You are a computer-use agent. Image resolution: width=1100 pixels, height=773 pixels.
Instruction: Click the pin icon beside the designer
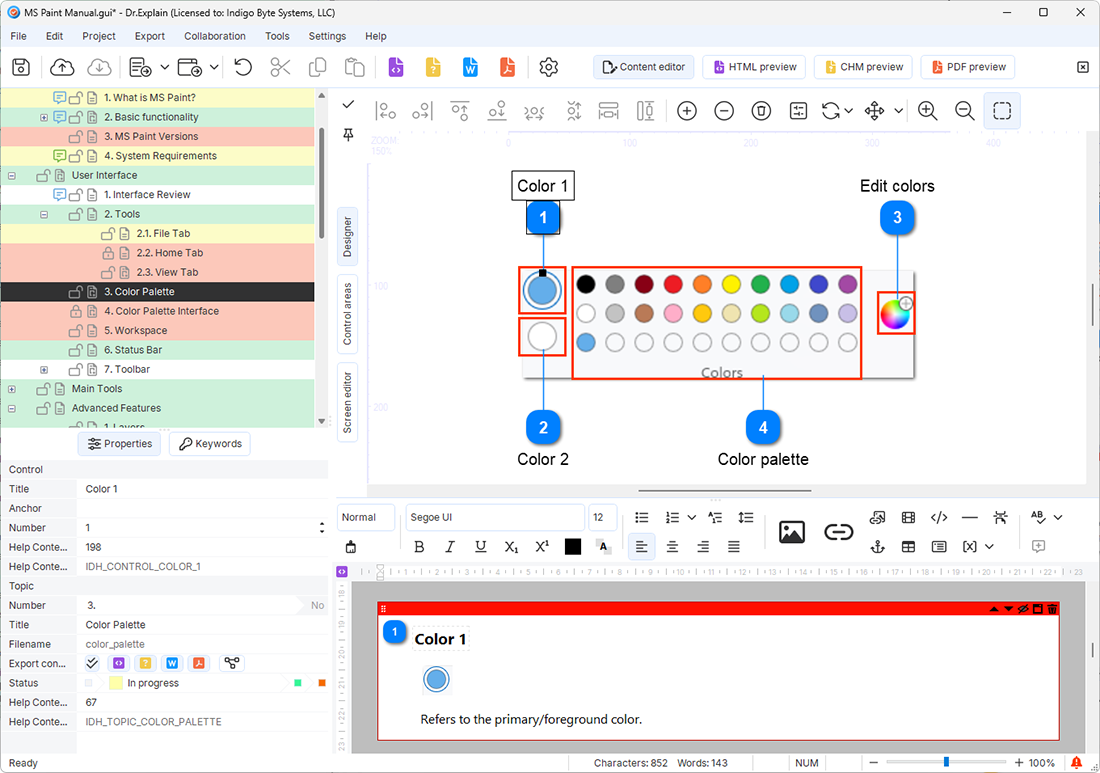[348, 135]
